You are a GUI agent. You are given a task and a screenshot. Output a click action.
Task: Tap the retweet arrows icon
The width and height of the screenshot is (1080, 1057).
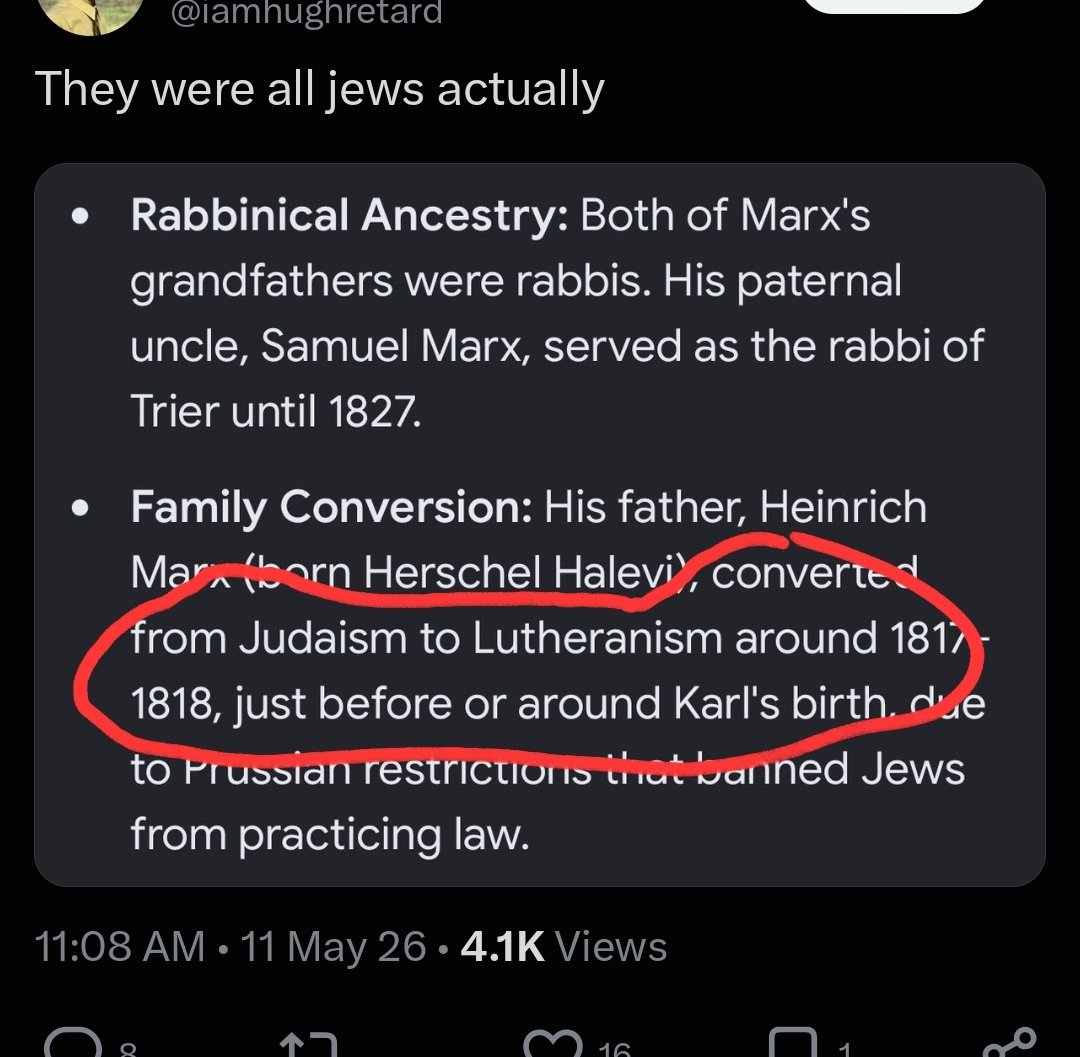coord(309,1045)
